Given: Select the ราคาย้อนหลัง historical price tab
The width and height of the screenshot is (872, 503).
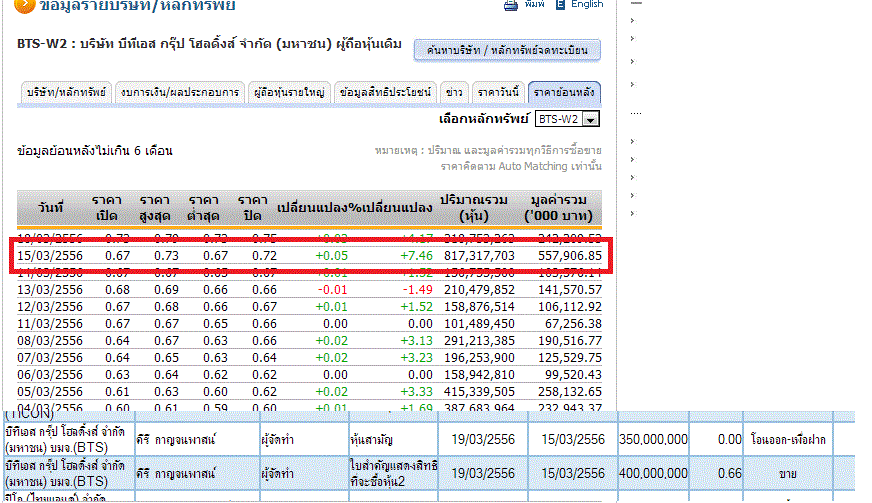Looking at the screenshot, I should coord(564,92).
